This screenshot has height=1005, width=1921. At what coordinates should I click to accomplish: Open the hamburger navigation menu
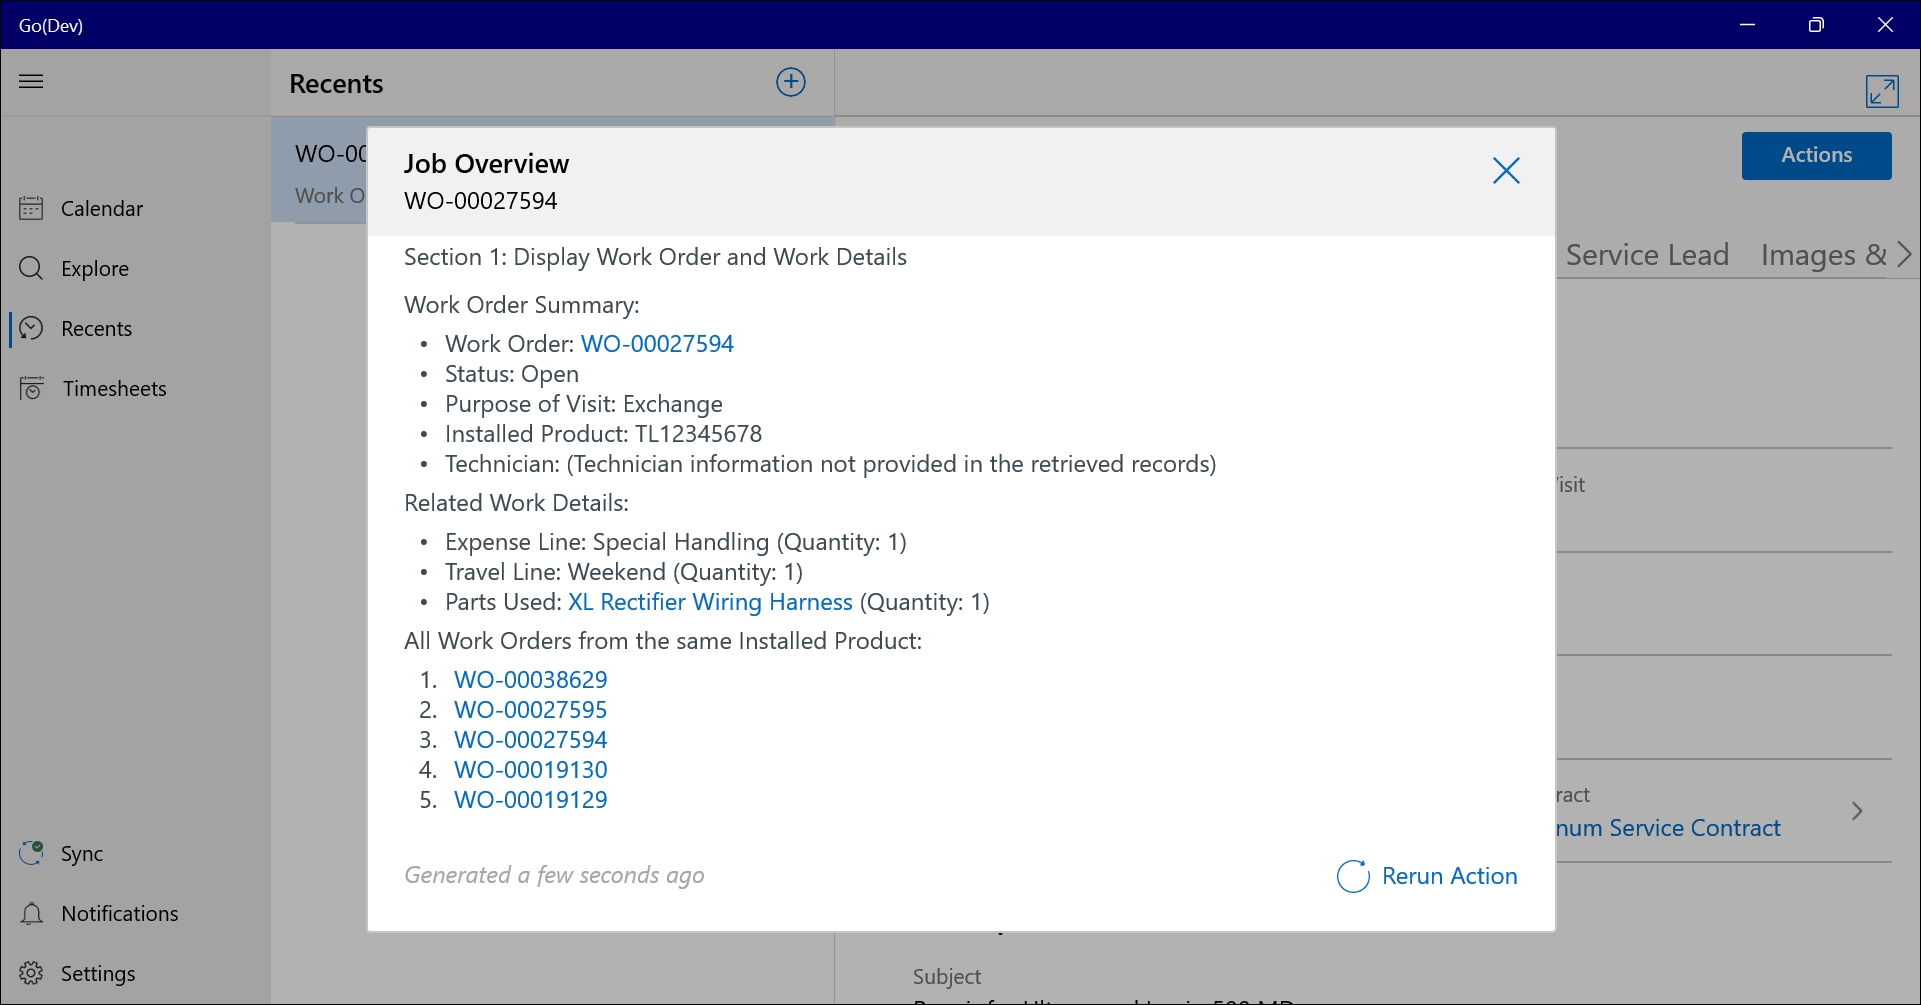click(31, 81)
